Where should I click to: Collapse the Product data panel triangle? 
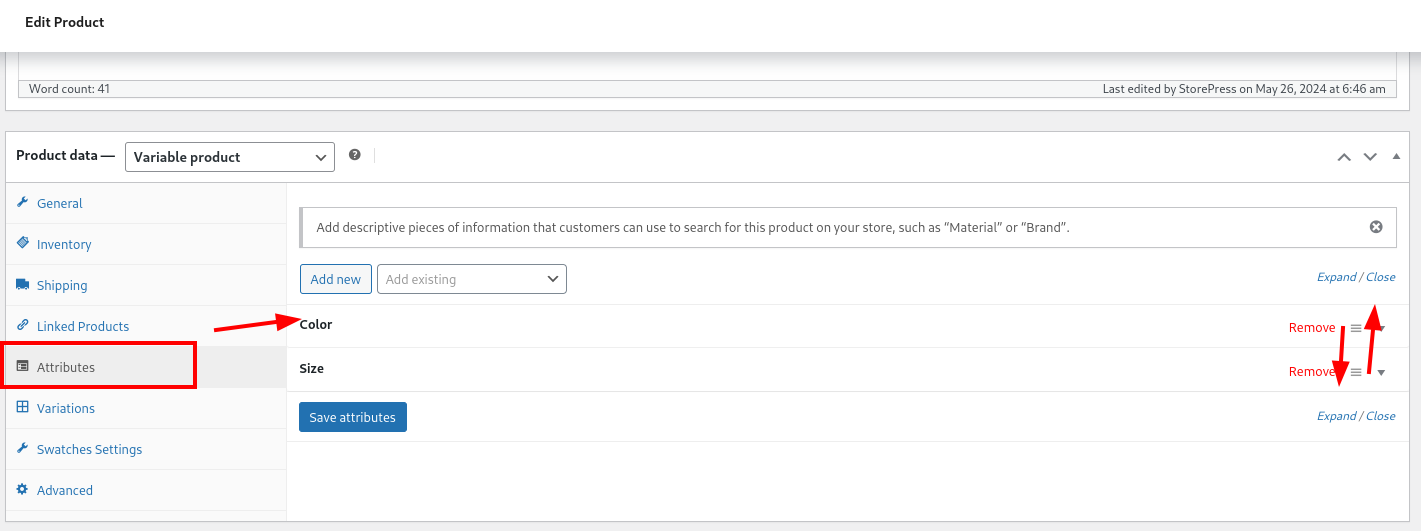pos(1396,156)
